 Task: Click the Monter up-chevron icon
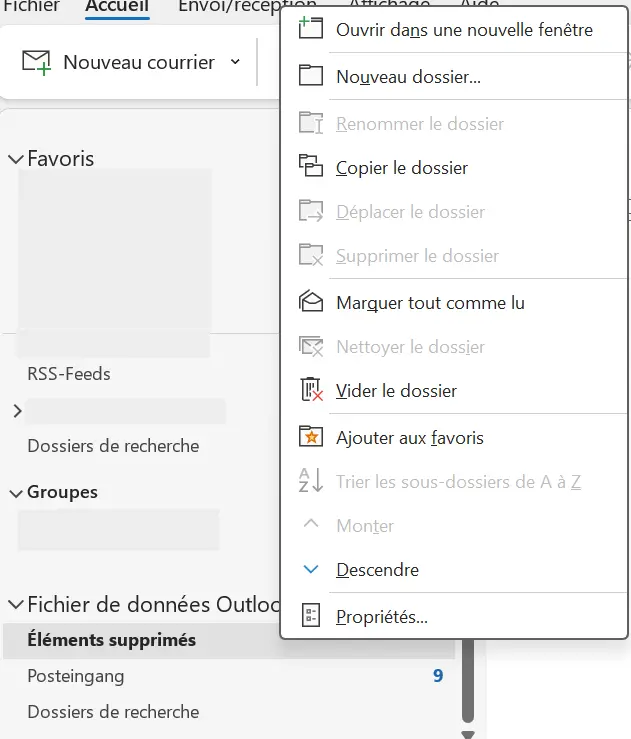click(x=311, y=523)
